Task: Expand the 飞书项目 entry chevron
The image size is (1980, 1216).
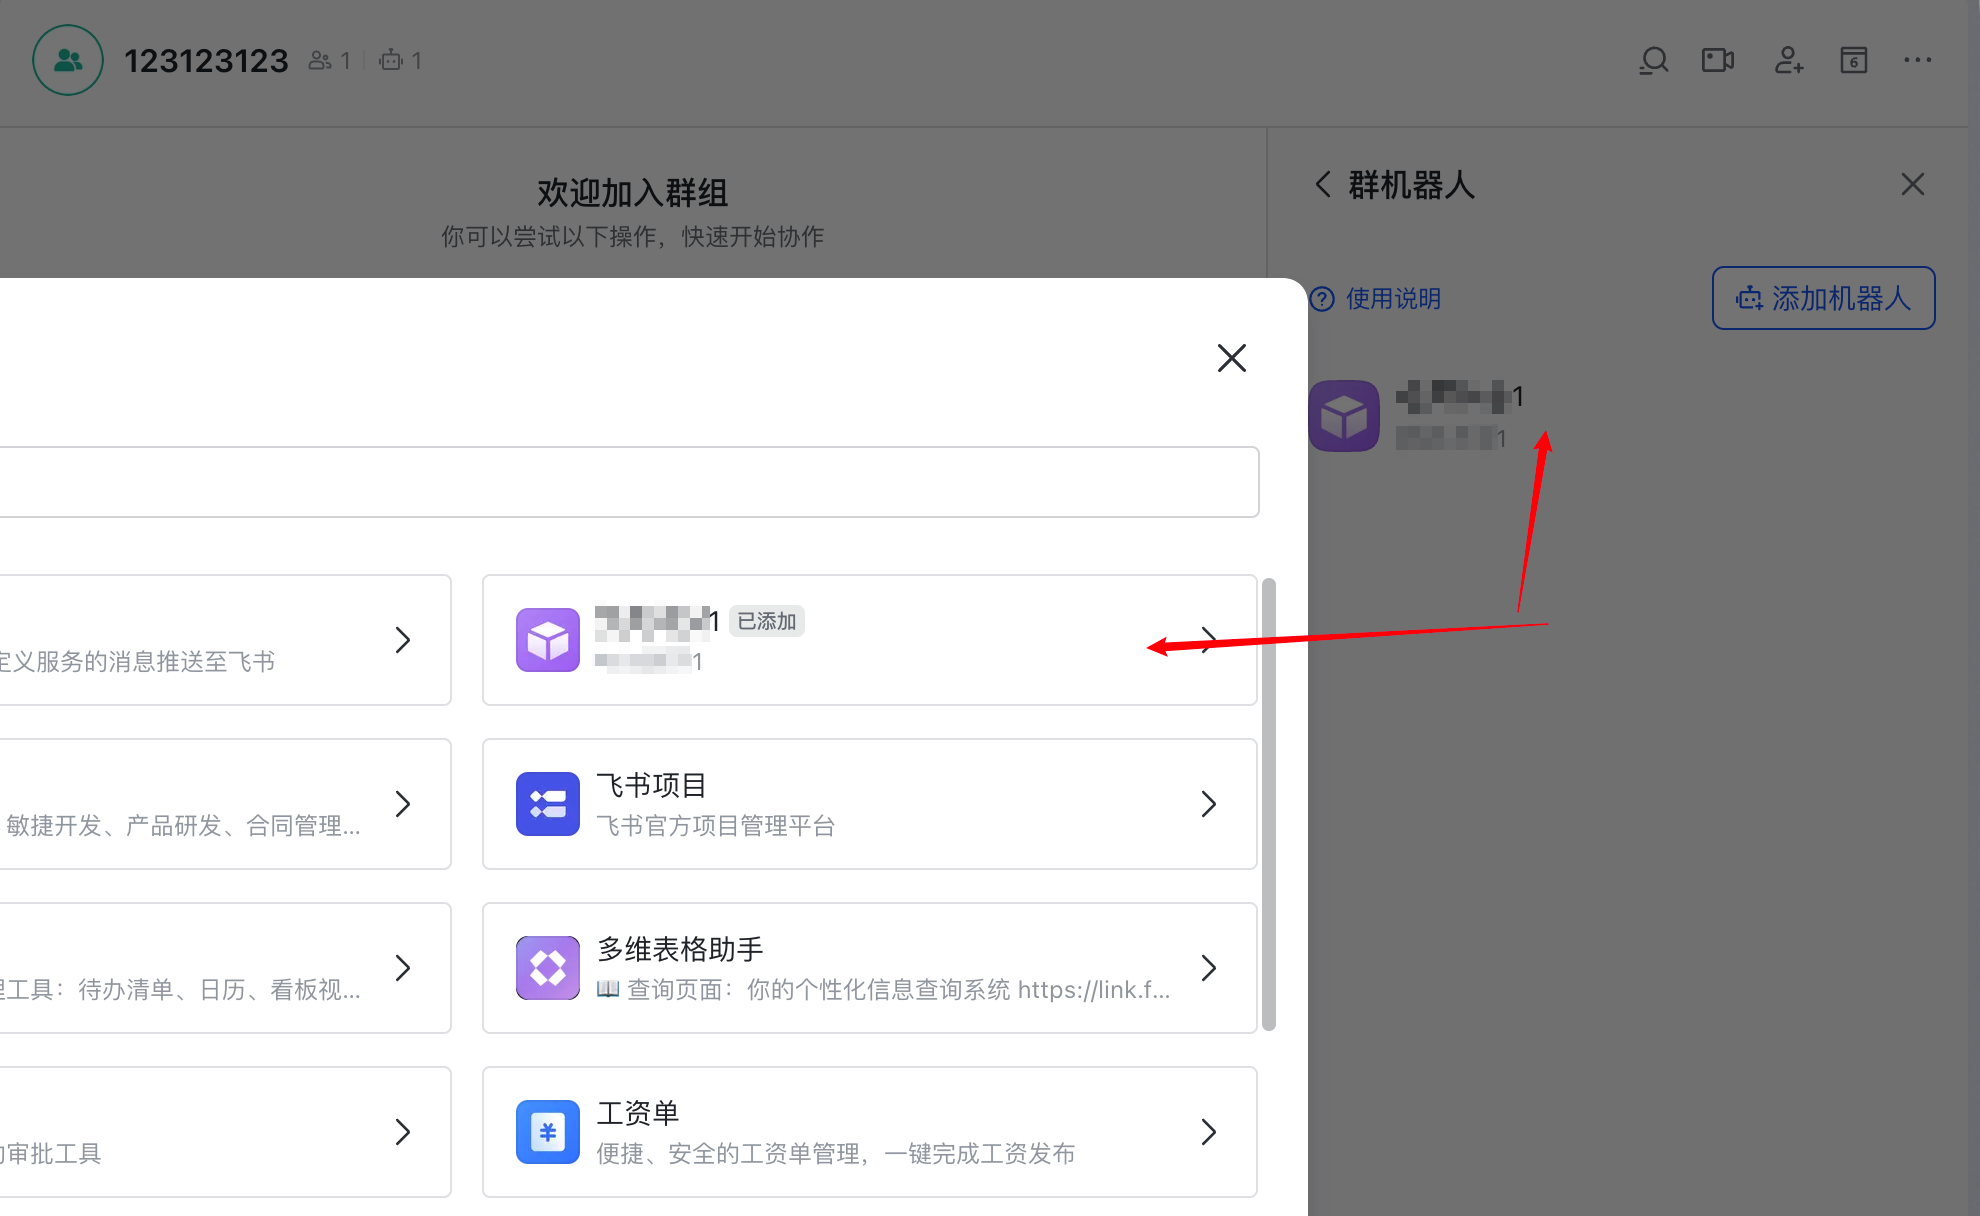Action: 1208,804
